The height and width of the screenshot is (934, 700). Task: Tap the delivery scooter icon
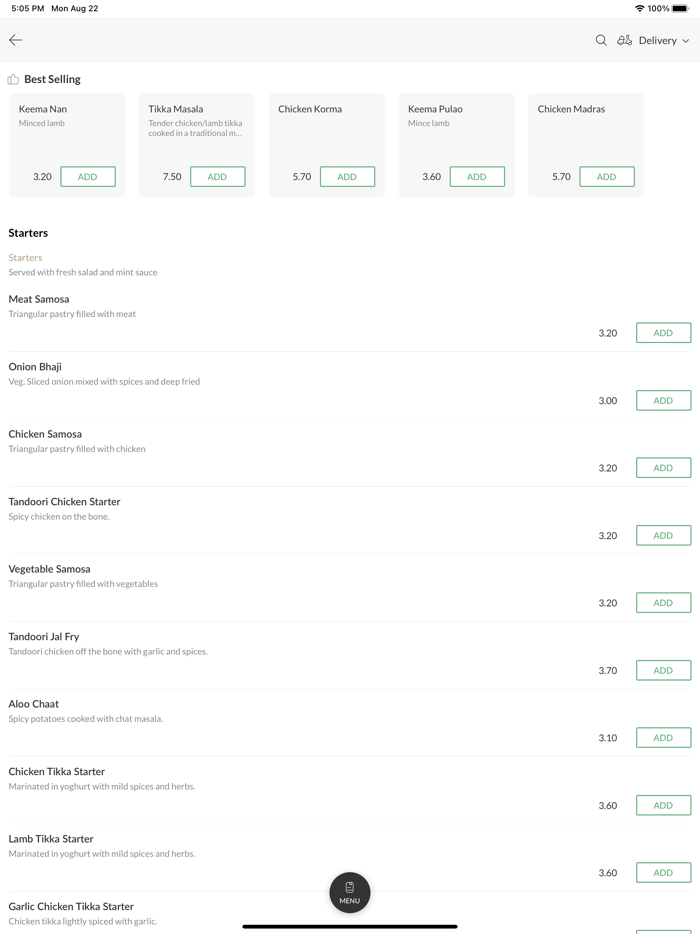tap(624, 40)
